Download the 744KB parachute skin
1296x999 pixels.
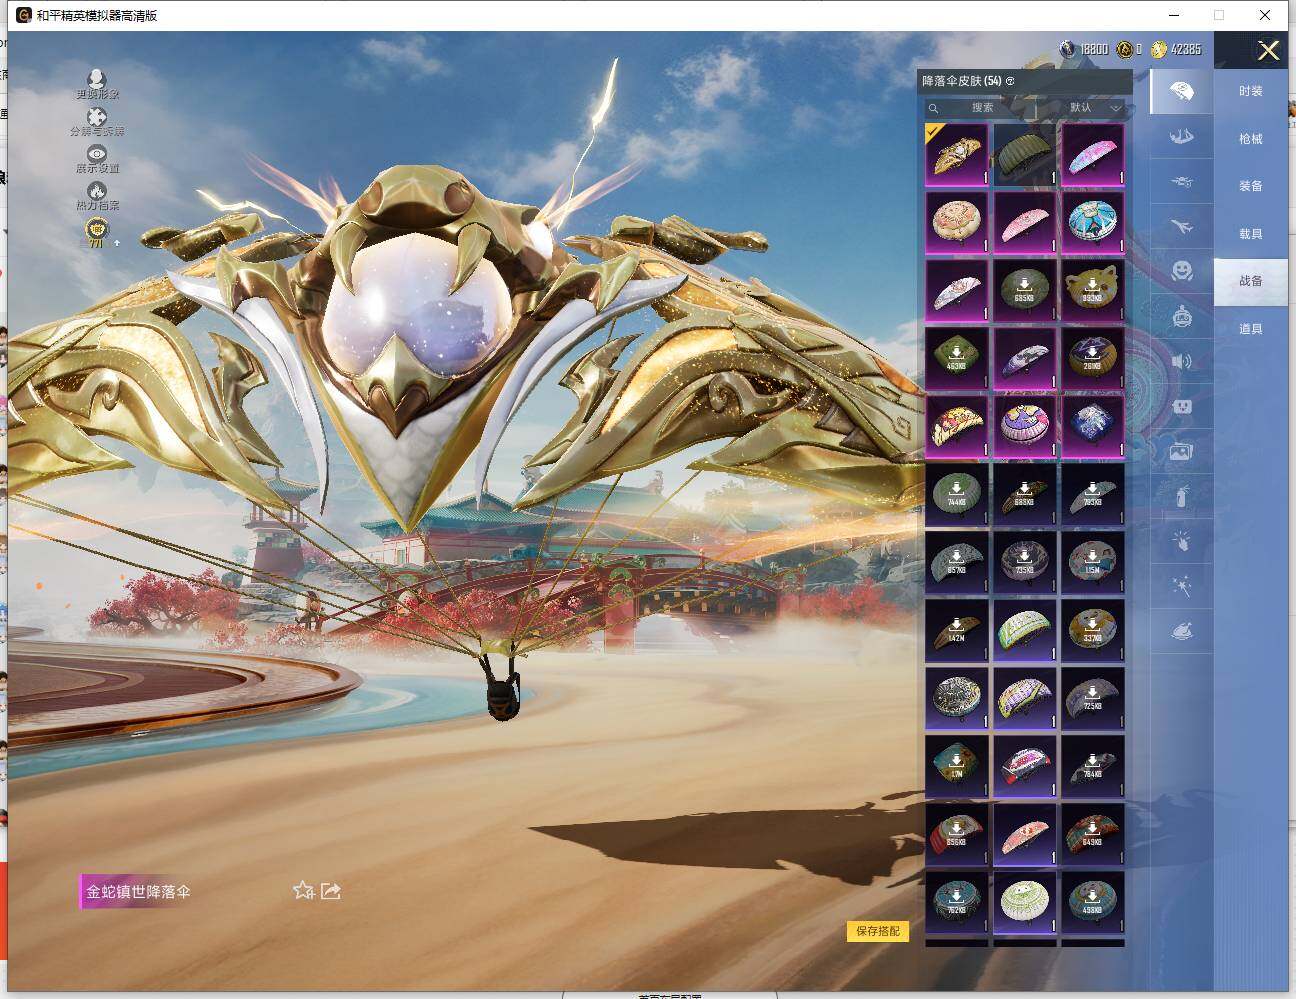[957, 494]
